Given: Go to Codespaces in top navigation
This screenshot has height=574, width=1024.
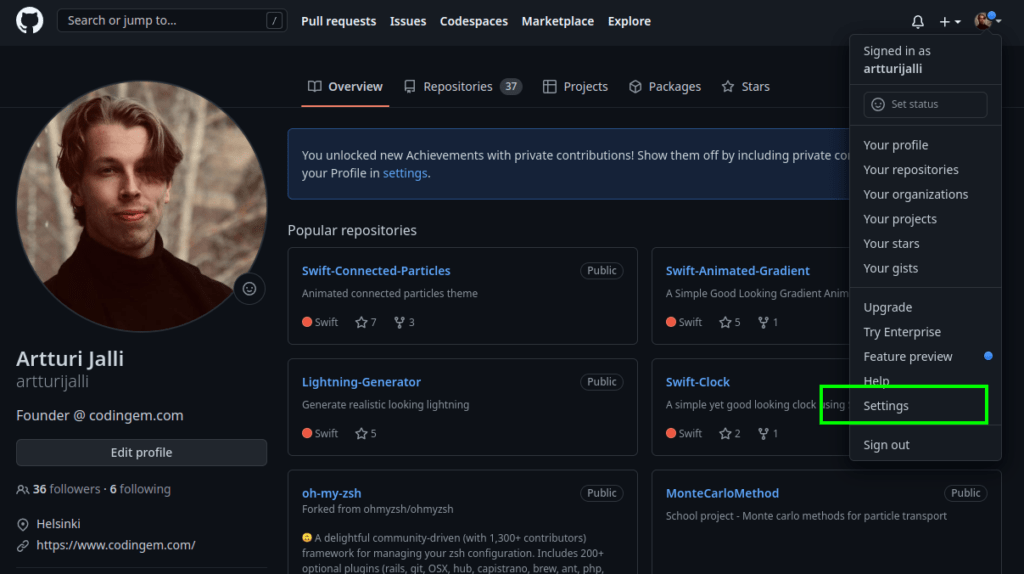Looking at the screenshot, I should coord(473,21).
